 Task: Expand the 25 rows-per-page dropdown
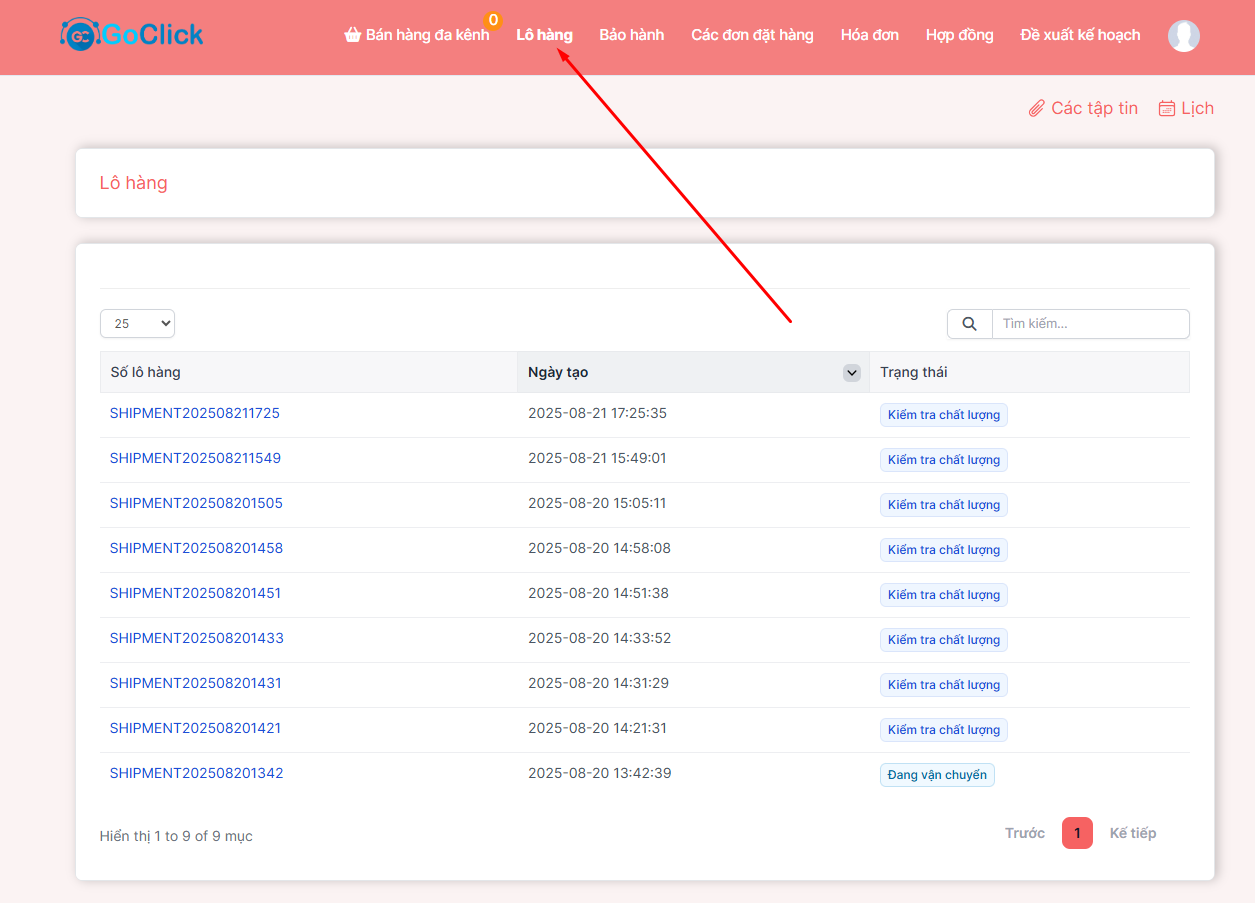click(x=137, y=323)
